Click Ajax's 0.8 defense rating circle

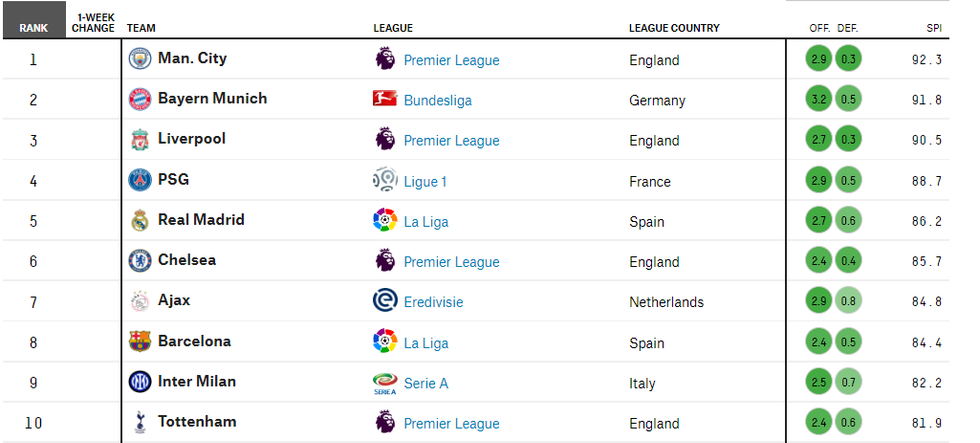point(848,302)
